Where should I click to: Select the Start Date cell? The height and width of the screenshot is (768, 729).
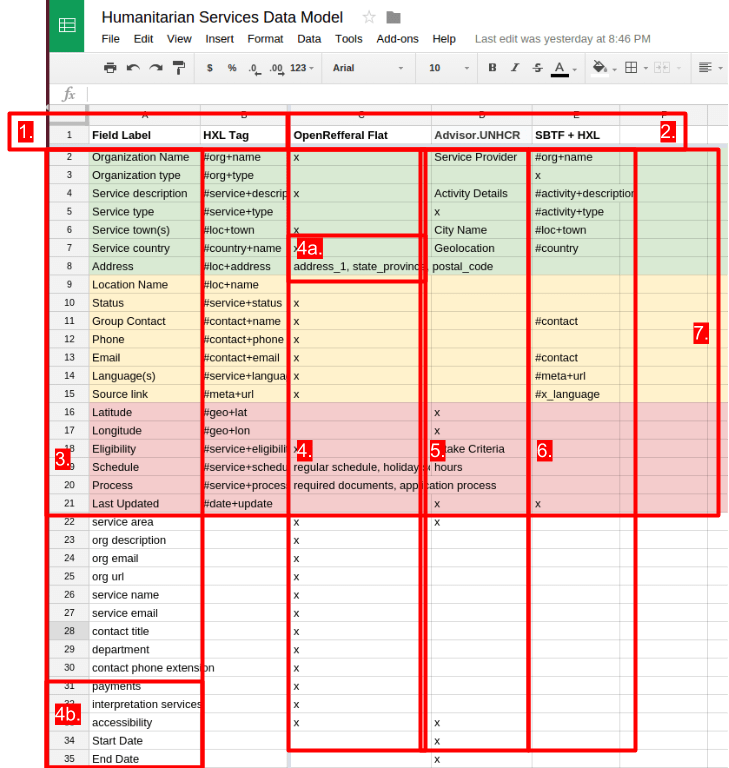[145, 741]
